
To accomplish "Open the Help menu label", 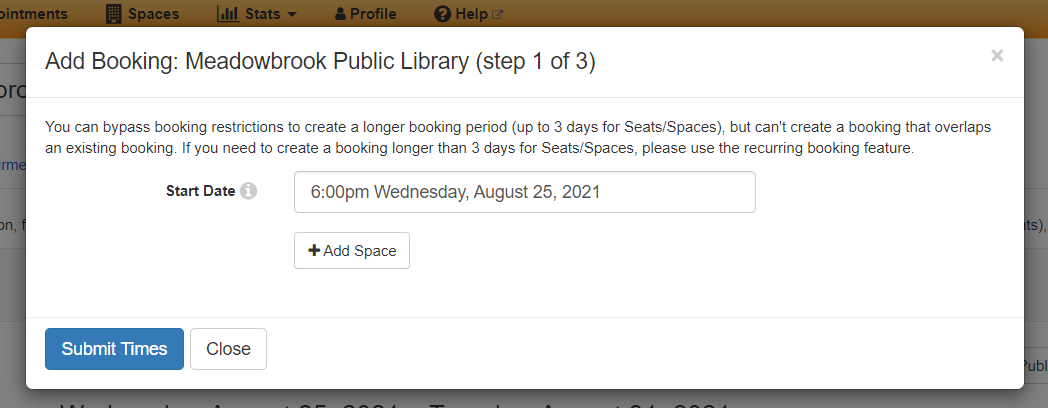I will click(x=471, y=13).
